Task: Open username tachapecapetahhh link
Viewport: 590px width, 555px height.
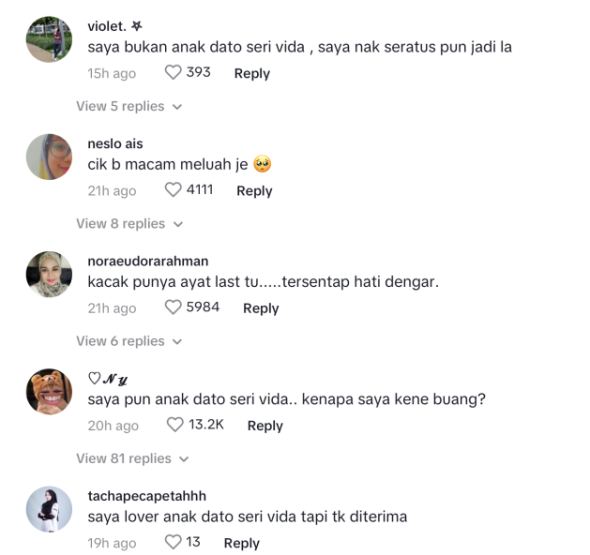Action: (147, 496)
